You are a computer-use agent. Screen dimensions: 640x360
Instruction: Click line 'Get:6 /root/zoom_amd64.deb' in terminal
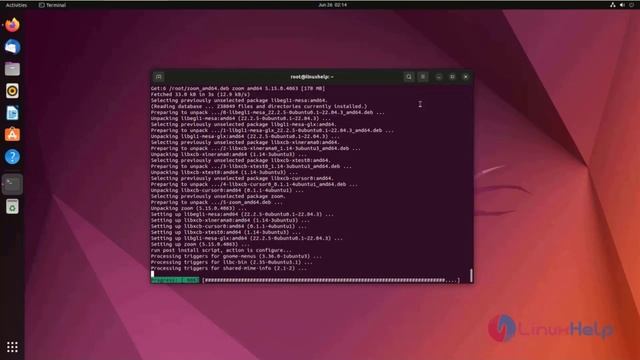[x=238, y=88]
